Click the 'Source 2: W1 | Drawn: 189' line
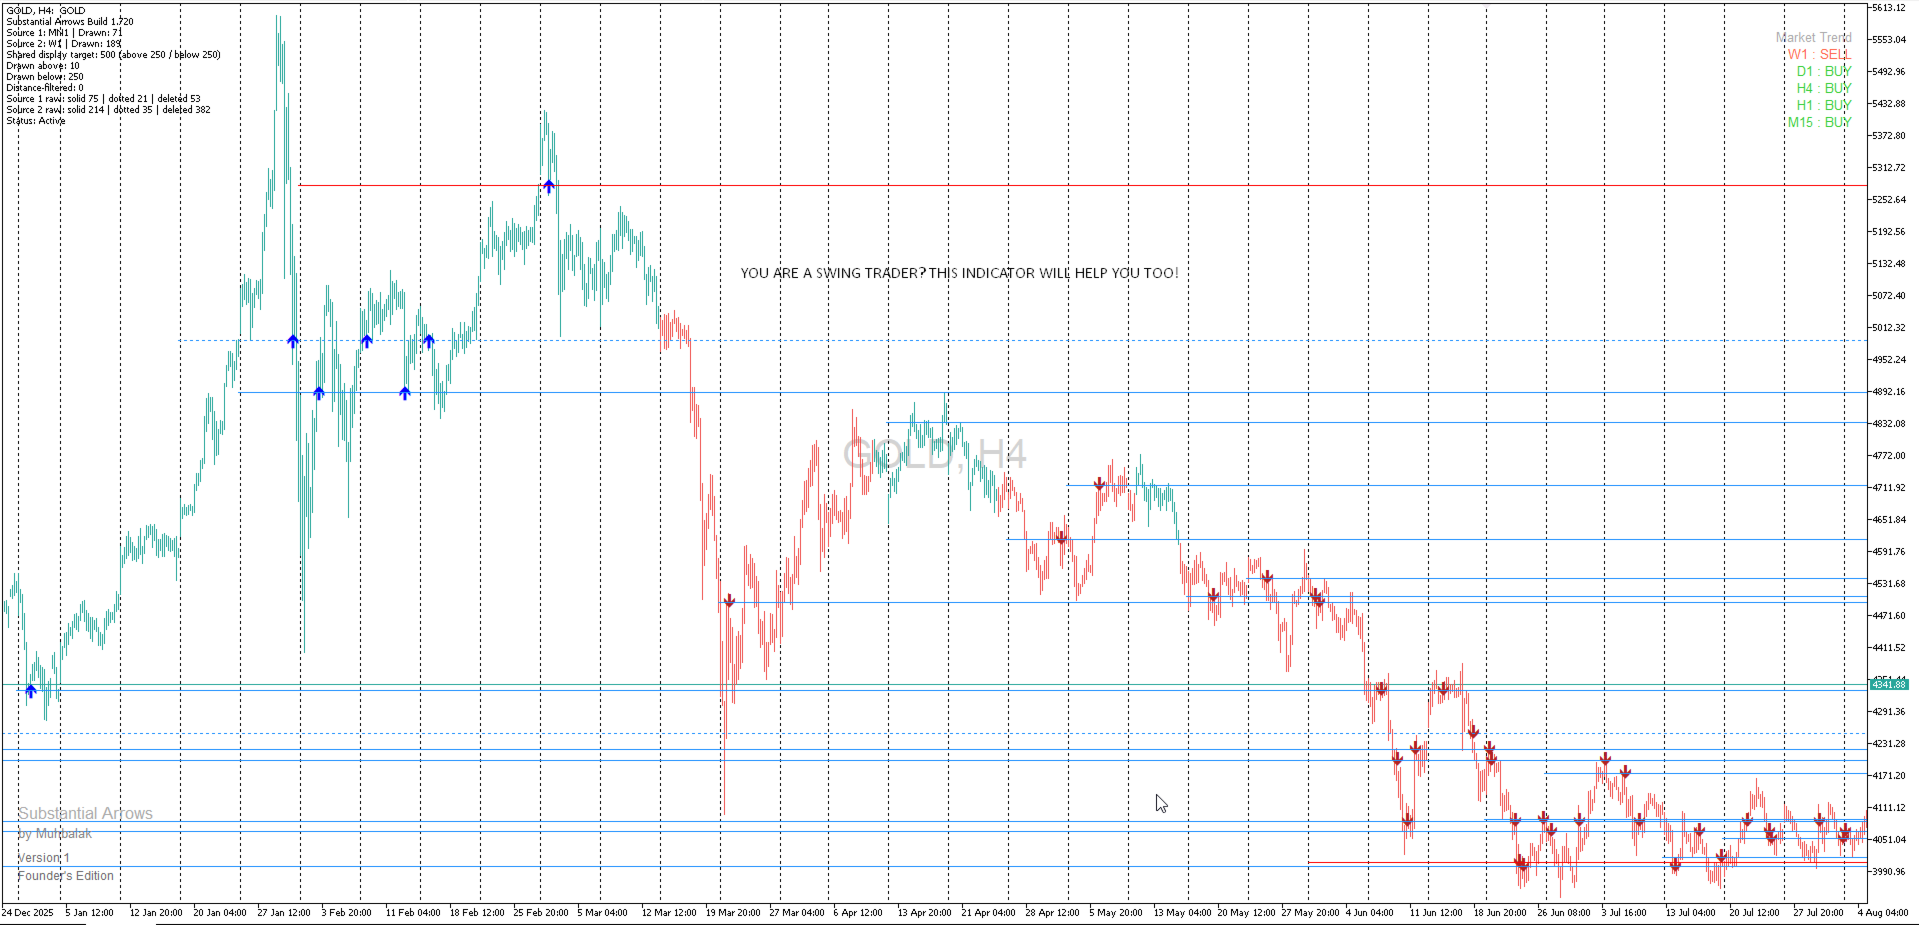Screen dimensions: 1919x925 tap(64, 43)
